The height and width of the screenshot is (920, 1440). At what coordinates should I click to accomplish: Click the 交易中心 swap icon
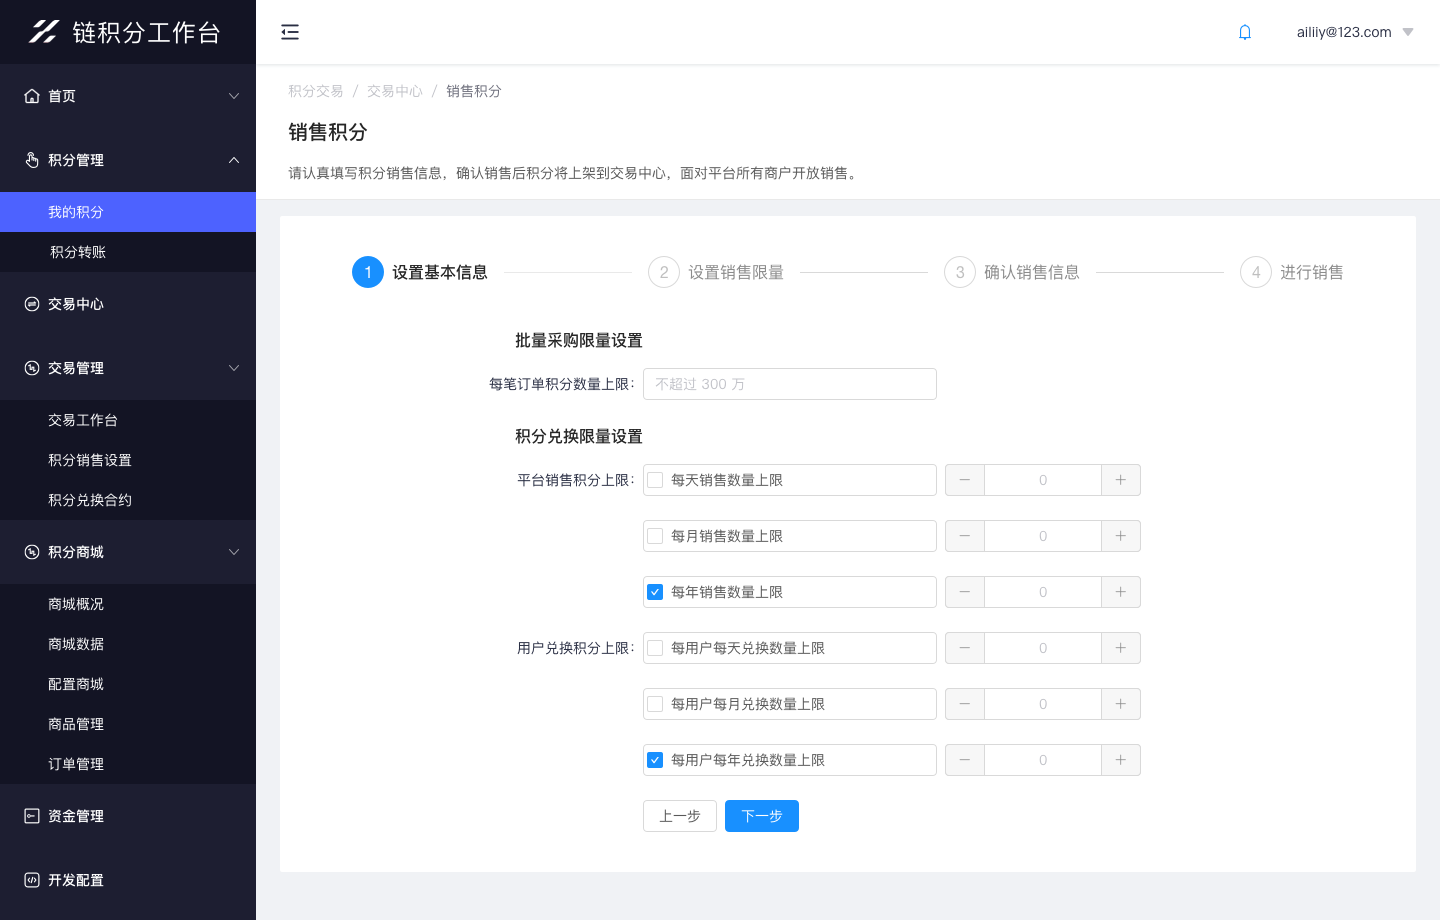coord(32,304)
